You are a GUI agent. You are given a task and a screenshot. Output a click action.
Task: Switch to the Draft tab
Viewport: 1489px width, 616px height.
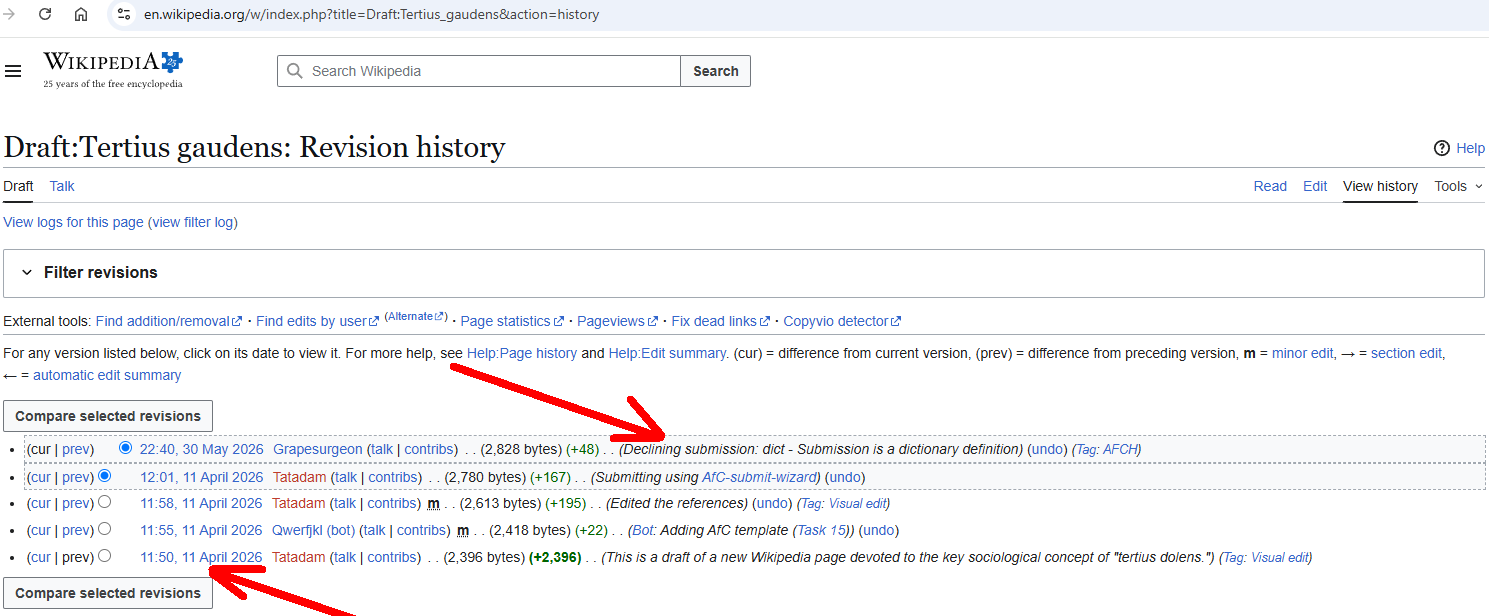pos(18,186)
